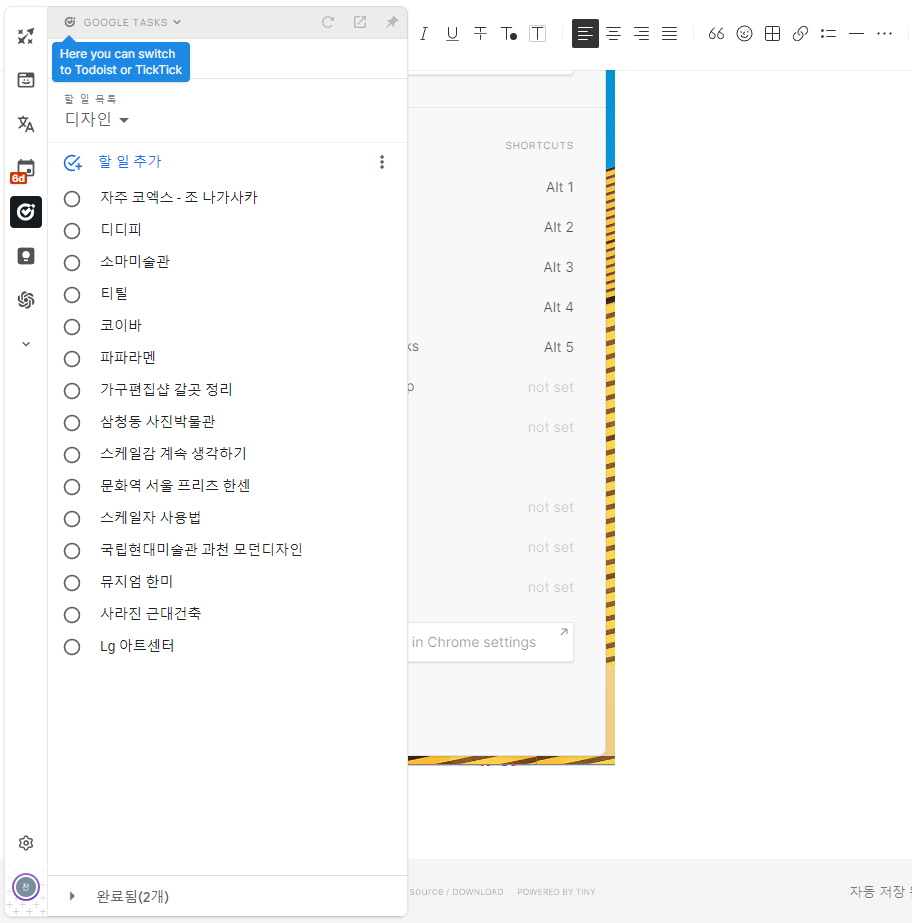Open Google Tasks in new tab
This screenshot has height=923, width=912.
tap(360, 22)
